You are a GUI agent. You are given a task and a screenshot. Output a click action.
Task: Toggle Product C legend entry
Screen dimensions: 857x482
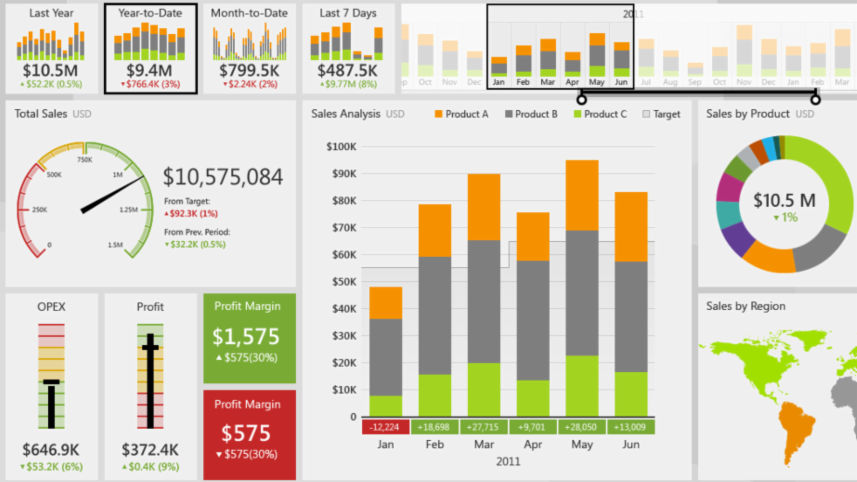599,114
